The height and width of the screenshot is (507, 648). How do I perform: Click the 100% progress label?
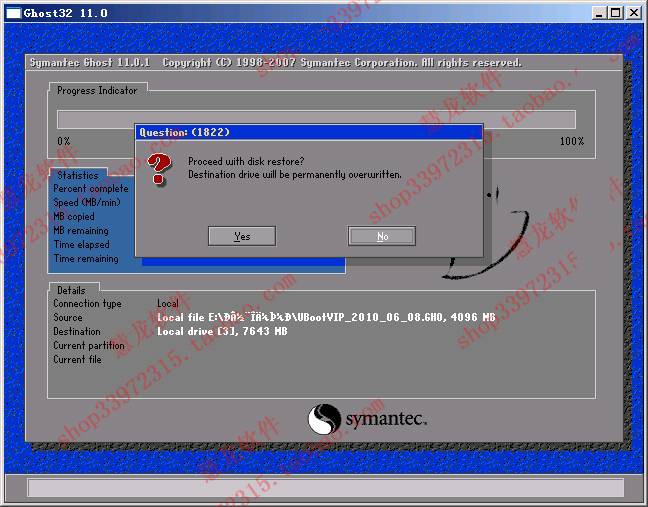coord(571,141)
